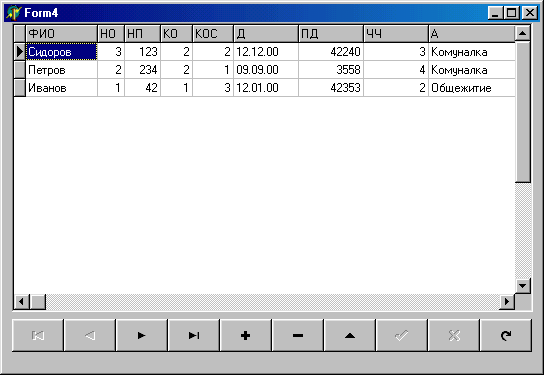Edit record with up-triangle navigator button
Image resolution: width=544 pixels, height=375 pixels.
click(x=350, y=335)
